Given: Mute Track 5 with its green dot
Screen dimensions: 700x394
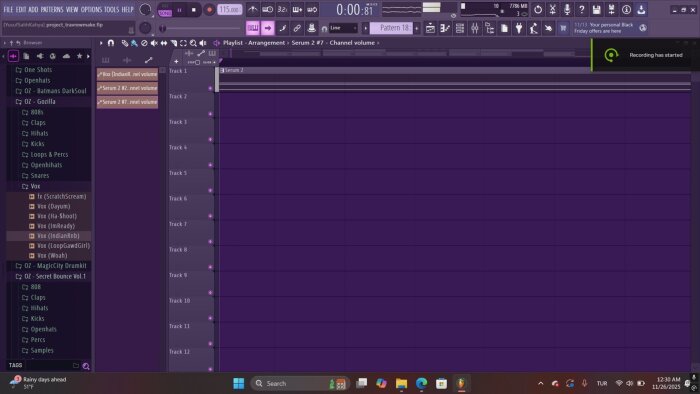Looking at the screenshot, I should 210,191.
